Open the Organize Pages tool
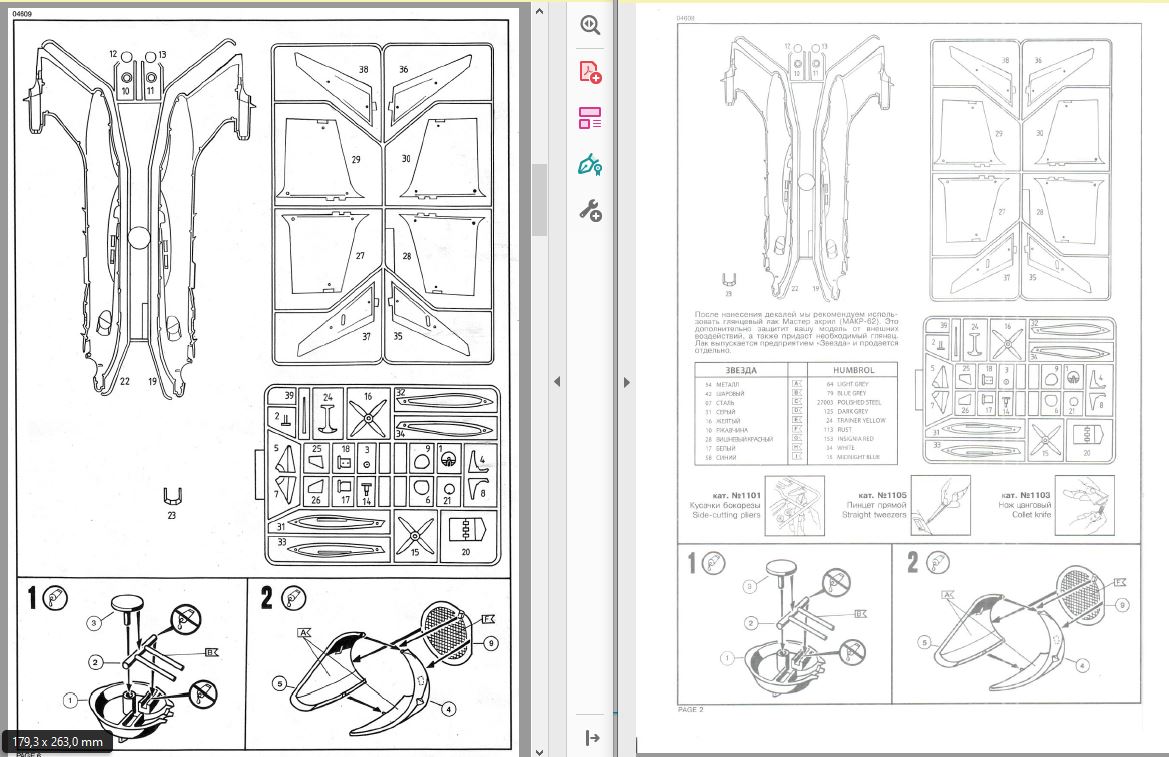The height and width of the screenshot is (757, 1169). 590,118
